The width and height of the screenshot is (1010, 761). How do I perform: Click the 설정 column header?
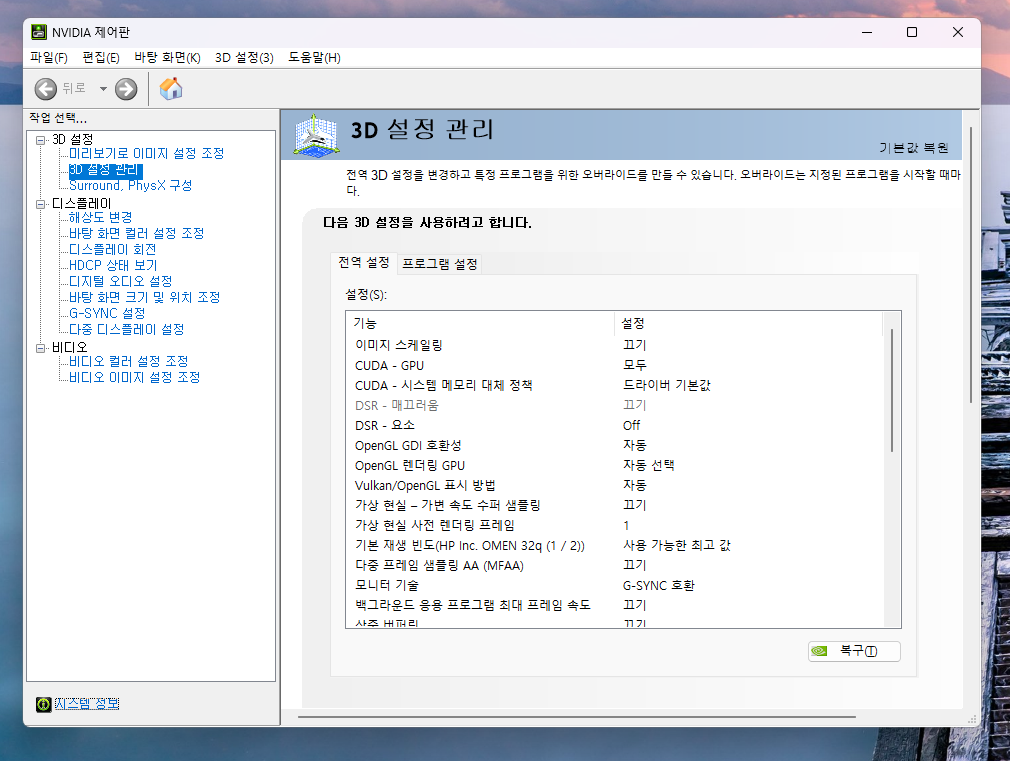click(x=748, y=323)
